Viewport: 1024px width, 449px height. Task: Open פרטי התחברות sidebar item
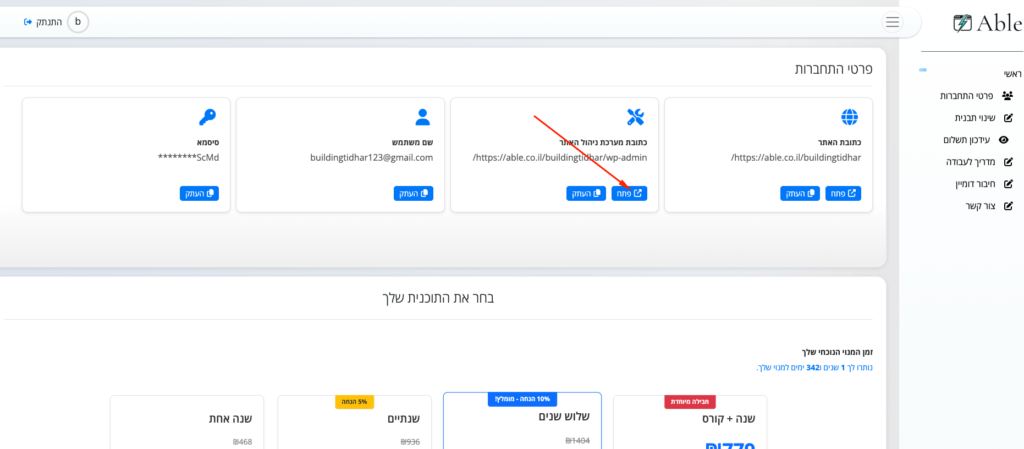[x=976, y=95]
